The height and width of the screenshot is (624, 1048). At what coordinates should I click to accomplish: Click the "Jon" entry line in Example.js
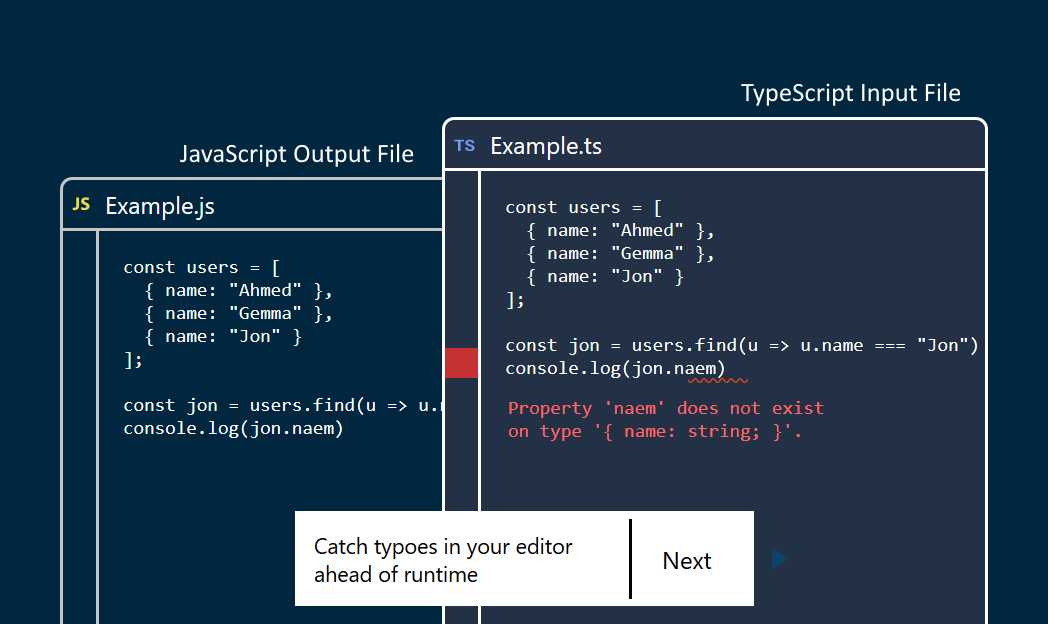point(223,337)
